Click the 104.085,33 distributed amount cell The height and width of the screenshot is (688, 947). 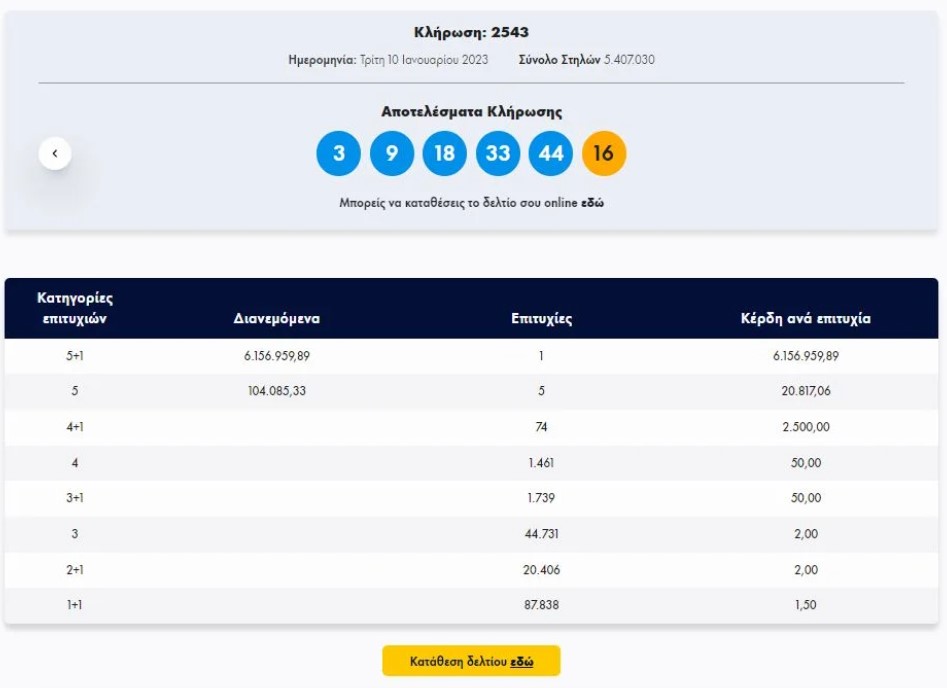[277, 391]
